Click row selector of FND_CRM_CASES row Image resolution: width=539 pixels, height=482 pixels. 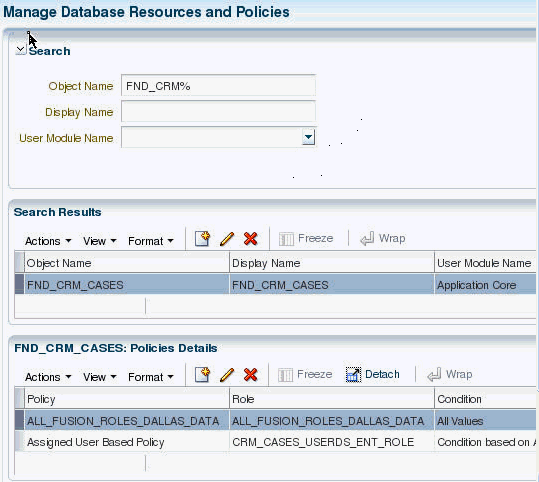(20, 284)
